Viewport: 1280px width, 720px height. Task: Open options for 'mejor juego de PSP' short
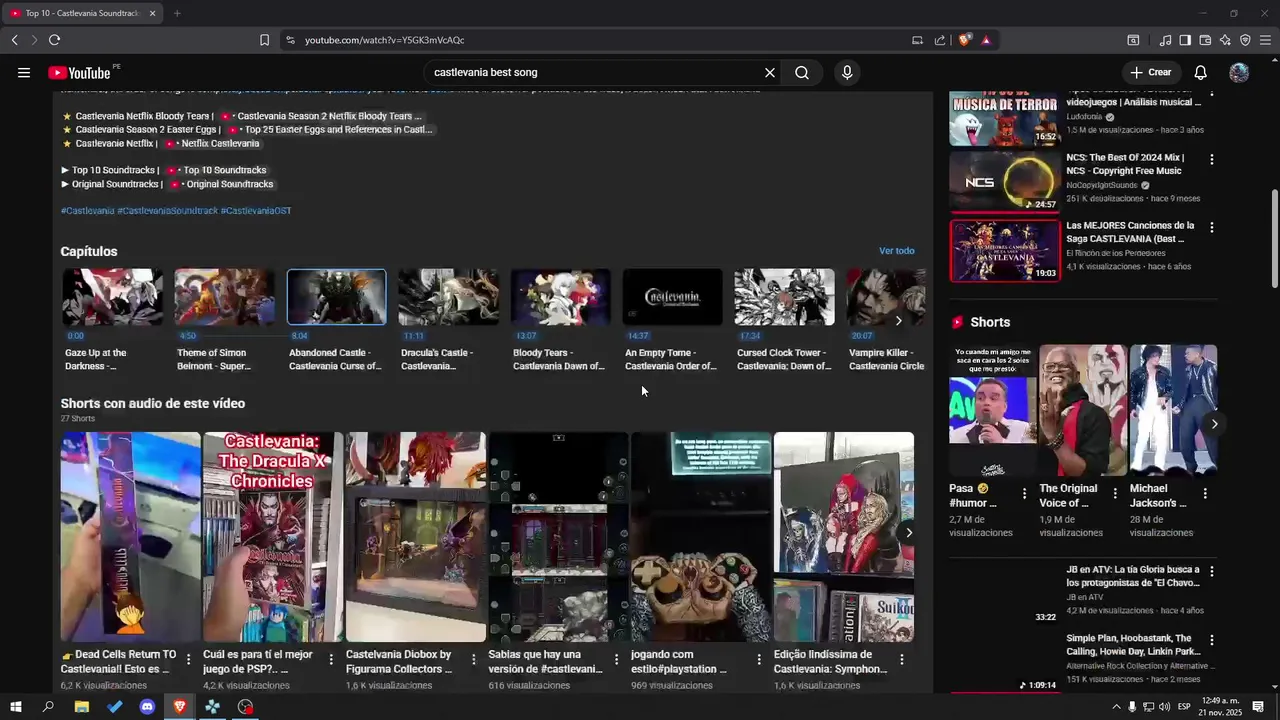coord(331,660)
